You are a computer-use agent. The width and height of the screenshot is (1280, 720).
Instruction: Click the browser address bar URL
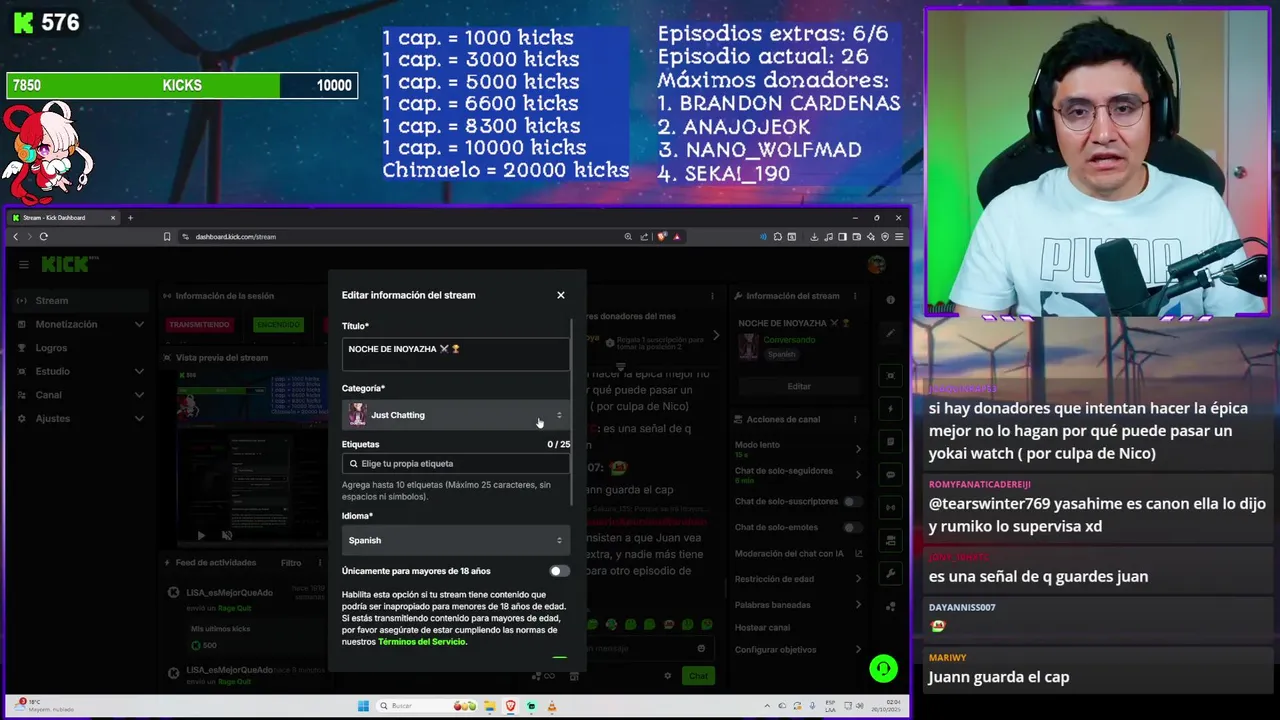pyautogui.click(x=236, y=237)
